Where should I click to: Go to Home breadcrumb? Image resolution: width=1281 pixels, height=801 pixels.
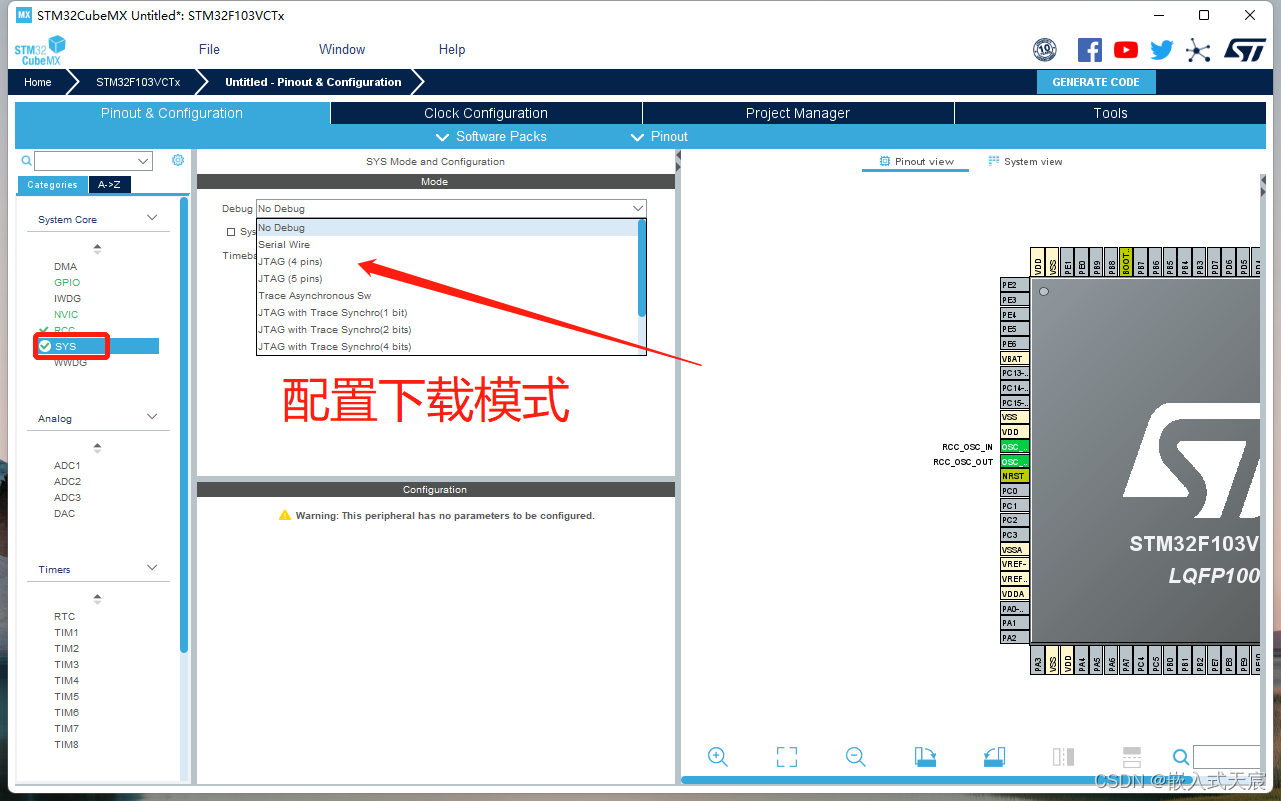38,82
